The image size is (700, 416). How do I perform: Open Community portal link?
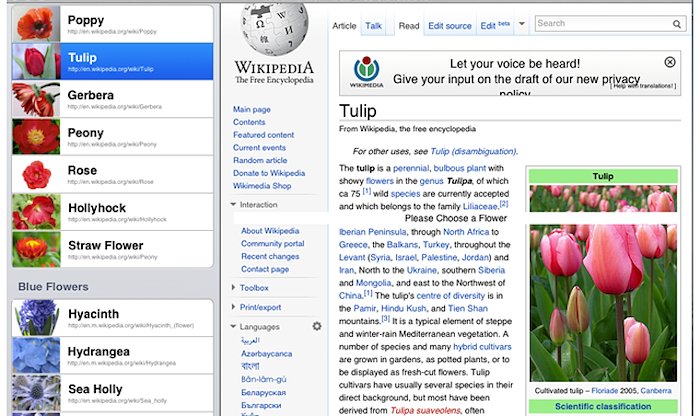273,244
